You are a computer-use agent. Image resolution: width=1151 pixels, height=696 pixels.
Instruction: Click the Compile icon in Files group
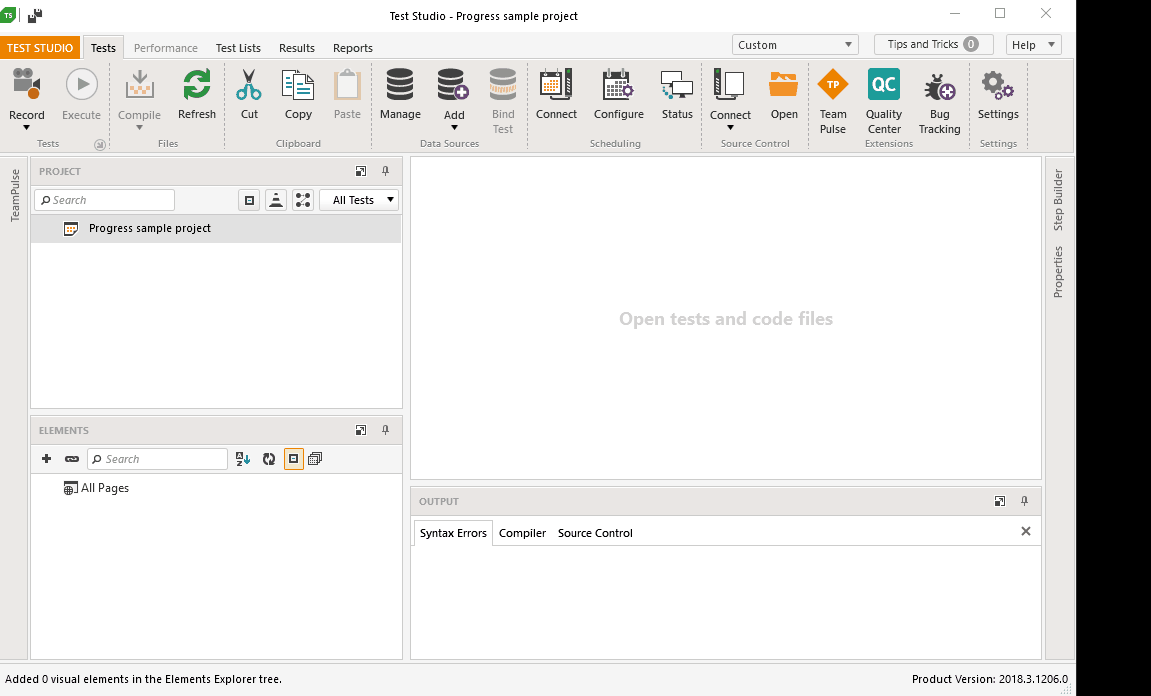[x=139, y=84]
